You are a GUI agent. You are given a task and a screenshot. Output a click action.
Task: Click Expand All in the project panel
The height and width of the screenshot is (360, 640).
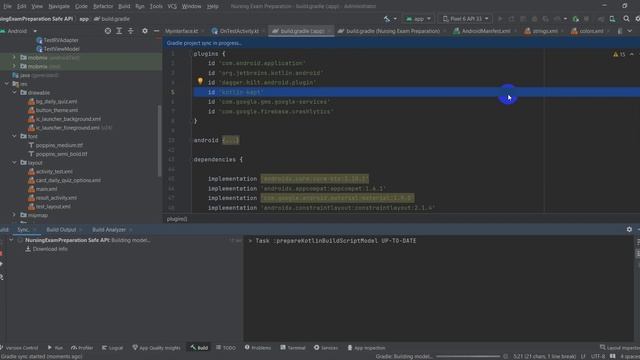[119, 31]
